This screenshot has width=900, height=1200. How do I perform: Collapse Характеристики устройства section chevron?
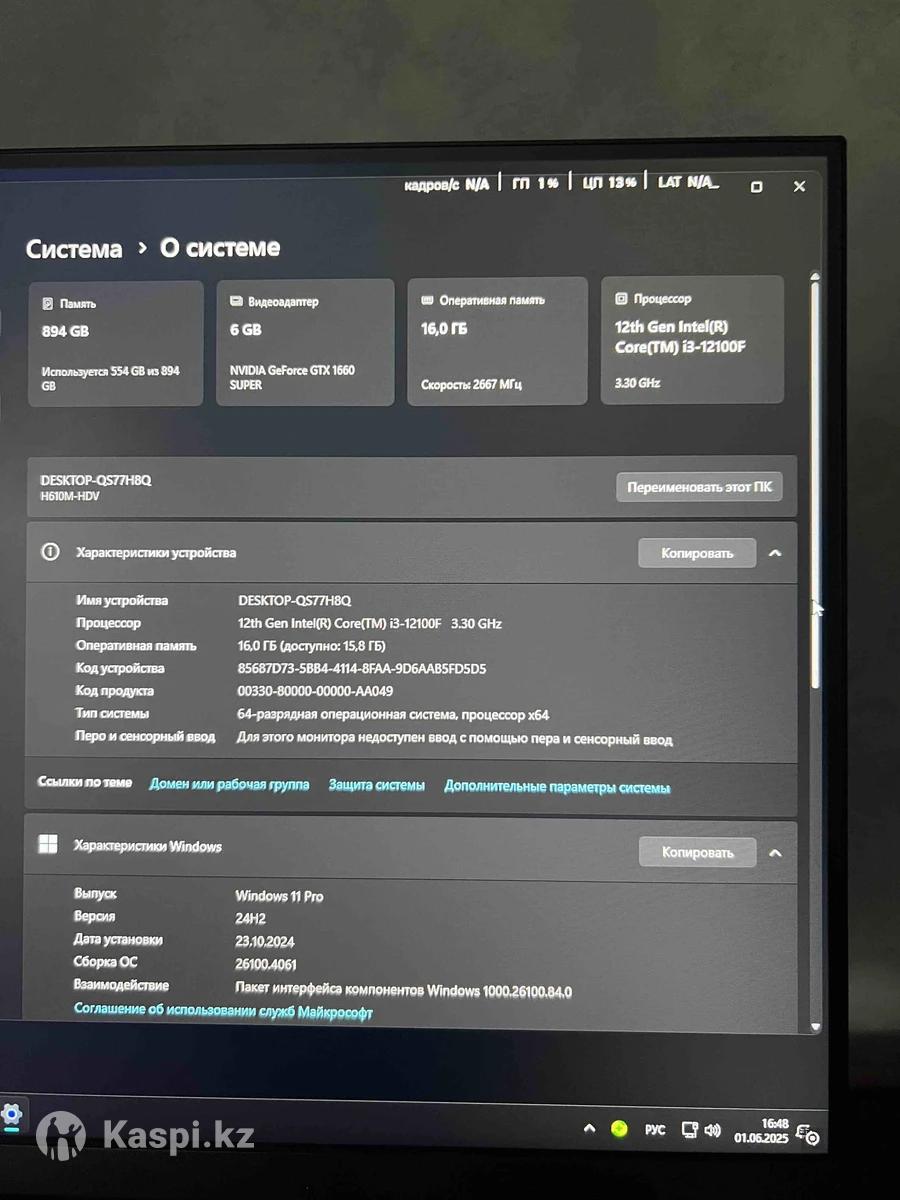tap(775, 553)
